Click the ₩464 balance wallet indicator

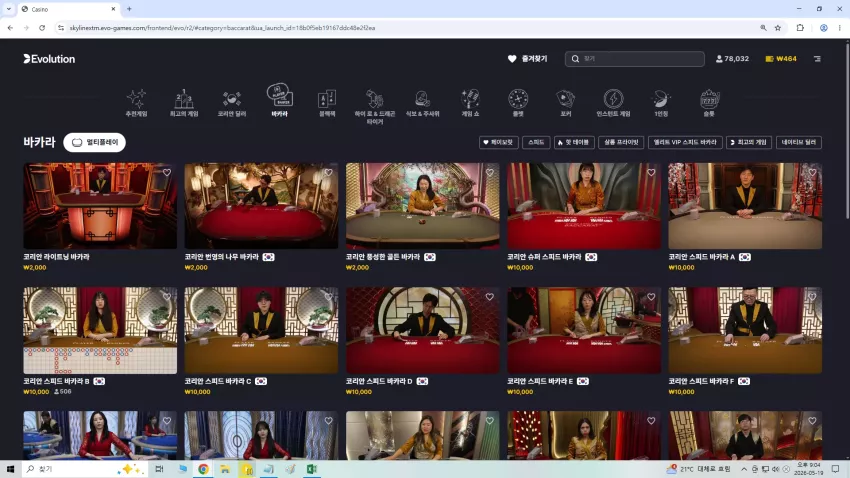(781, 59)
